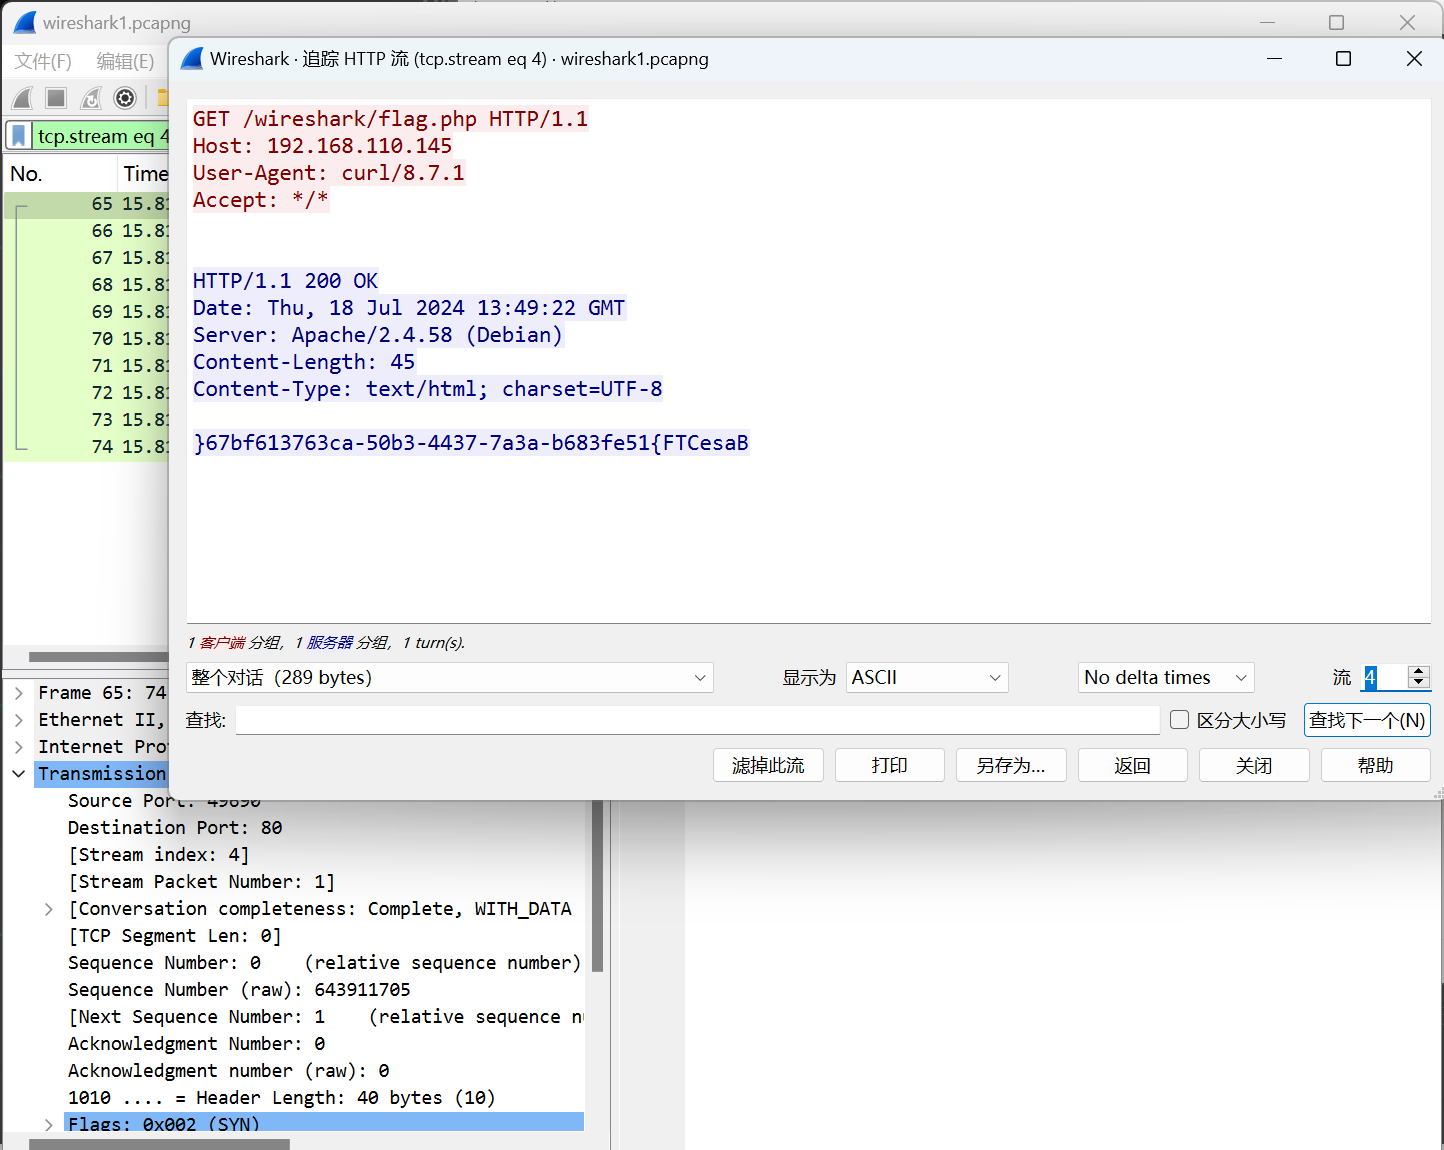Select the Sequence Number (raw): 643911705 row

pyautogui.click(x=239, y=990)
